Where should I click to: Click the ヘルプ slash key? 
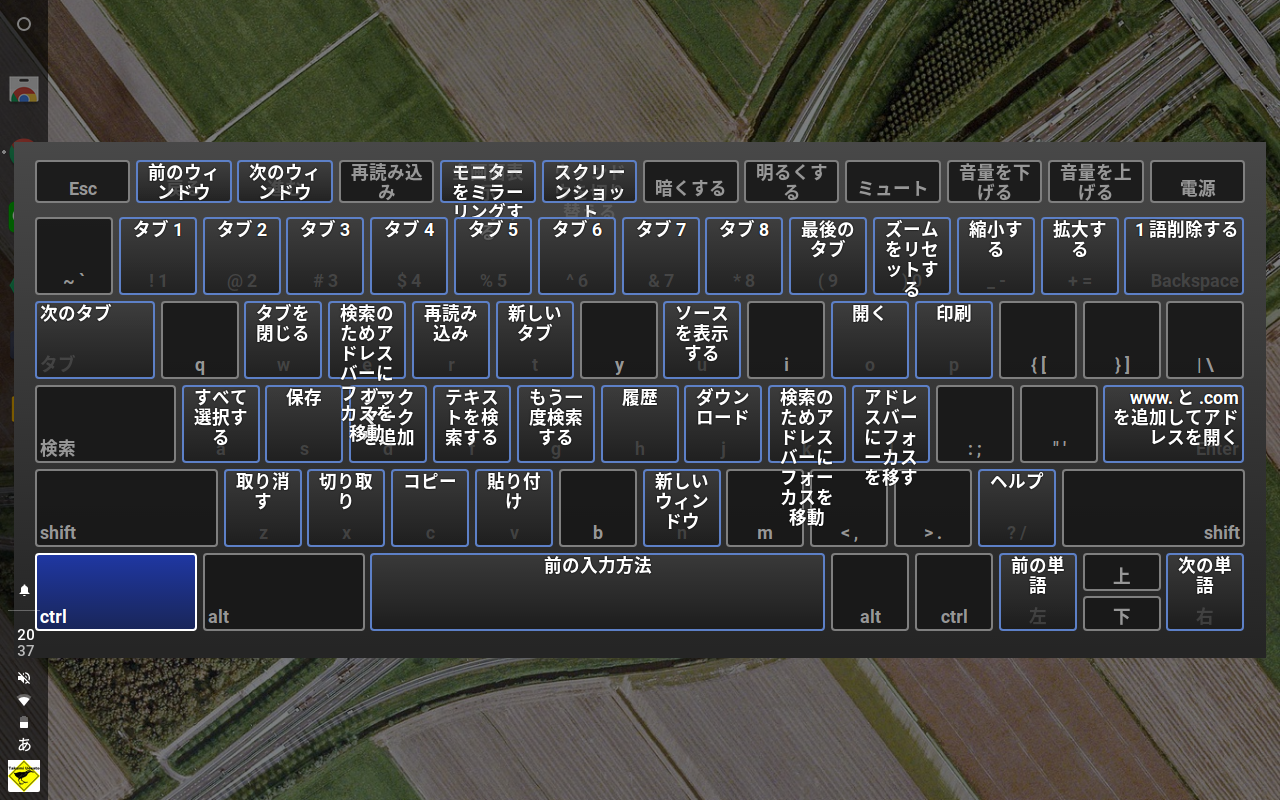(x=1017, y=508)
